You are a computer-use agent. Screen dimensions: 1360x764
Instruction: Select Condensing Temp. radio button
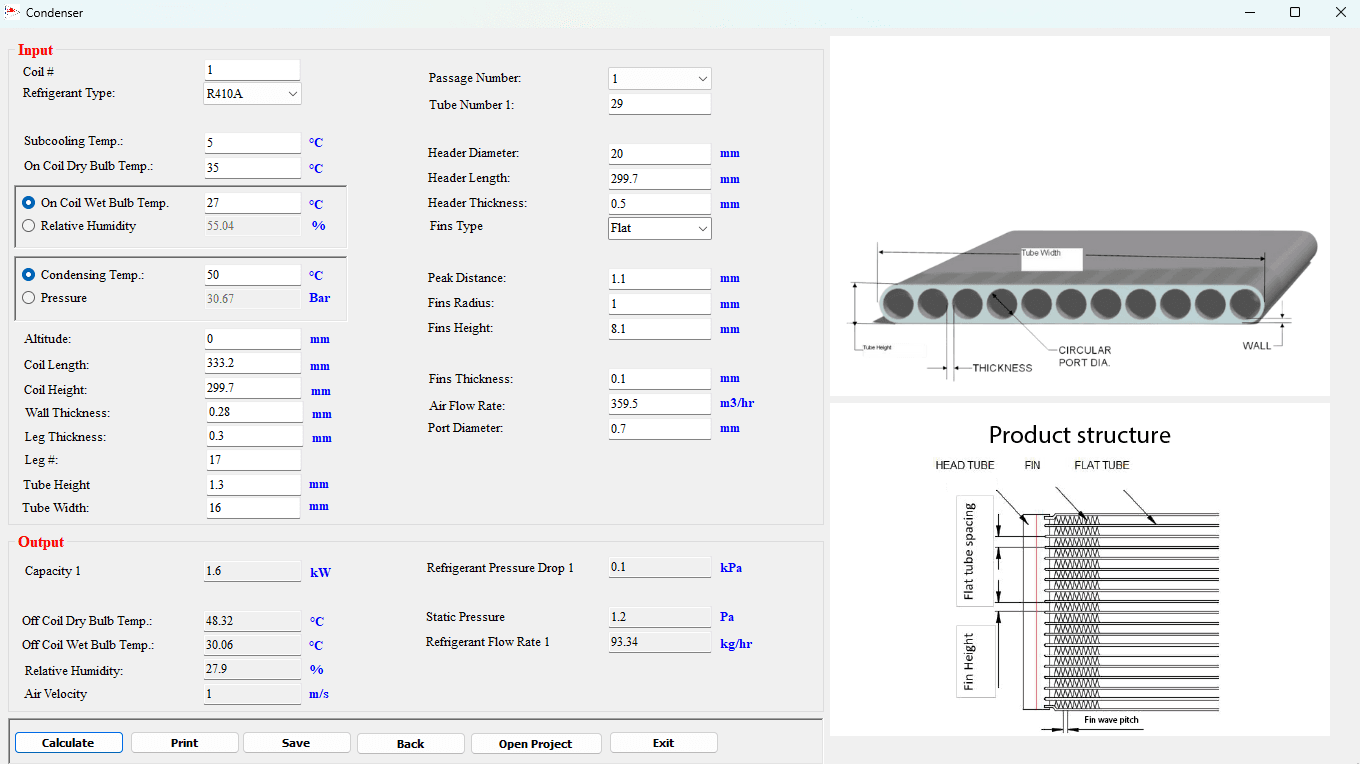(x=28, y=275)
